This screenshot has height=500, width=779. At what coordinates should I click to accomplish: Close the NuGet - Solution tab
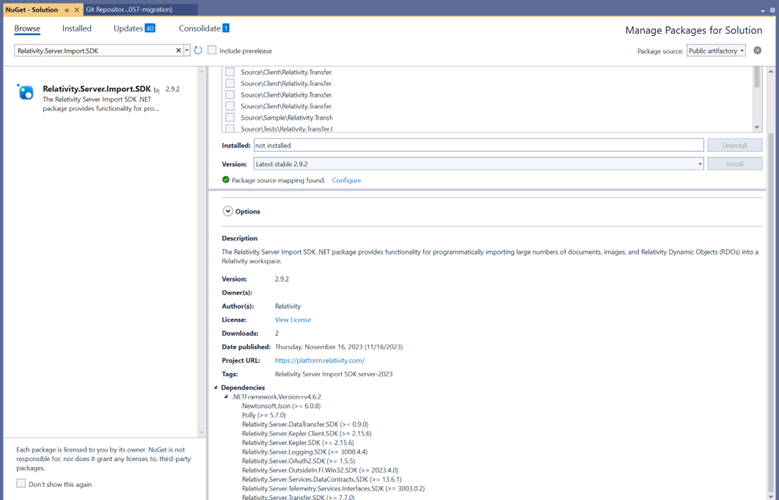(77, 10)
